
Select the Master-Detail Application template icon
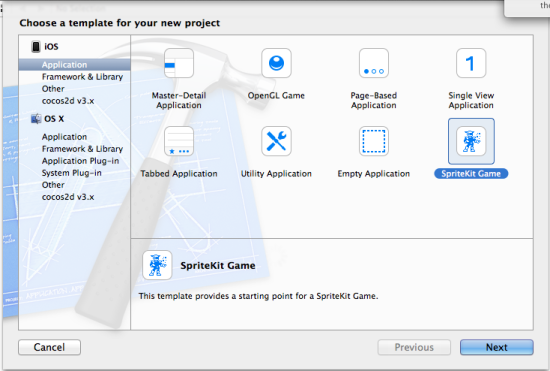click(x=179, y=63)
